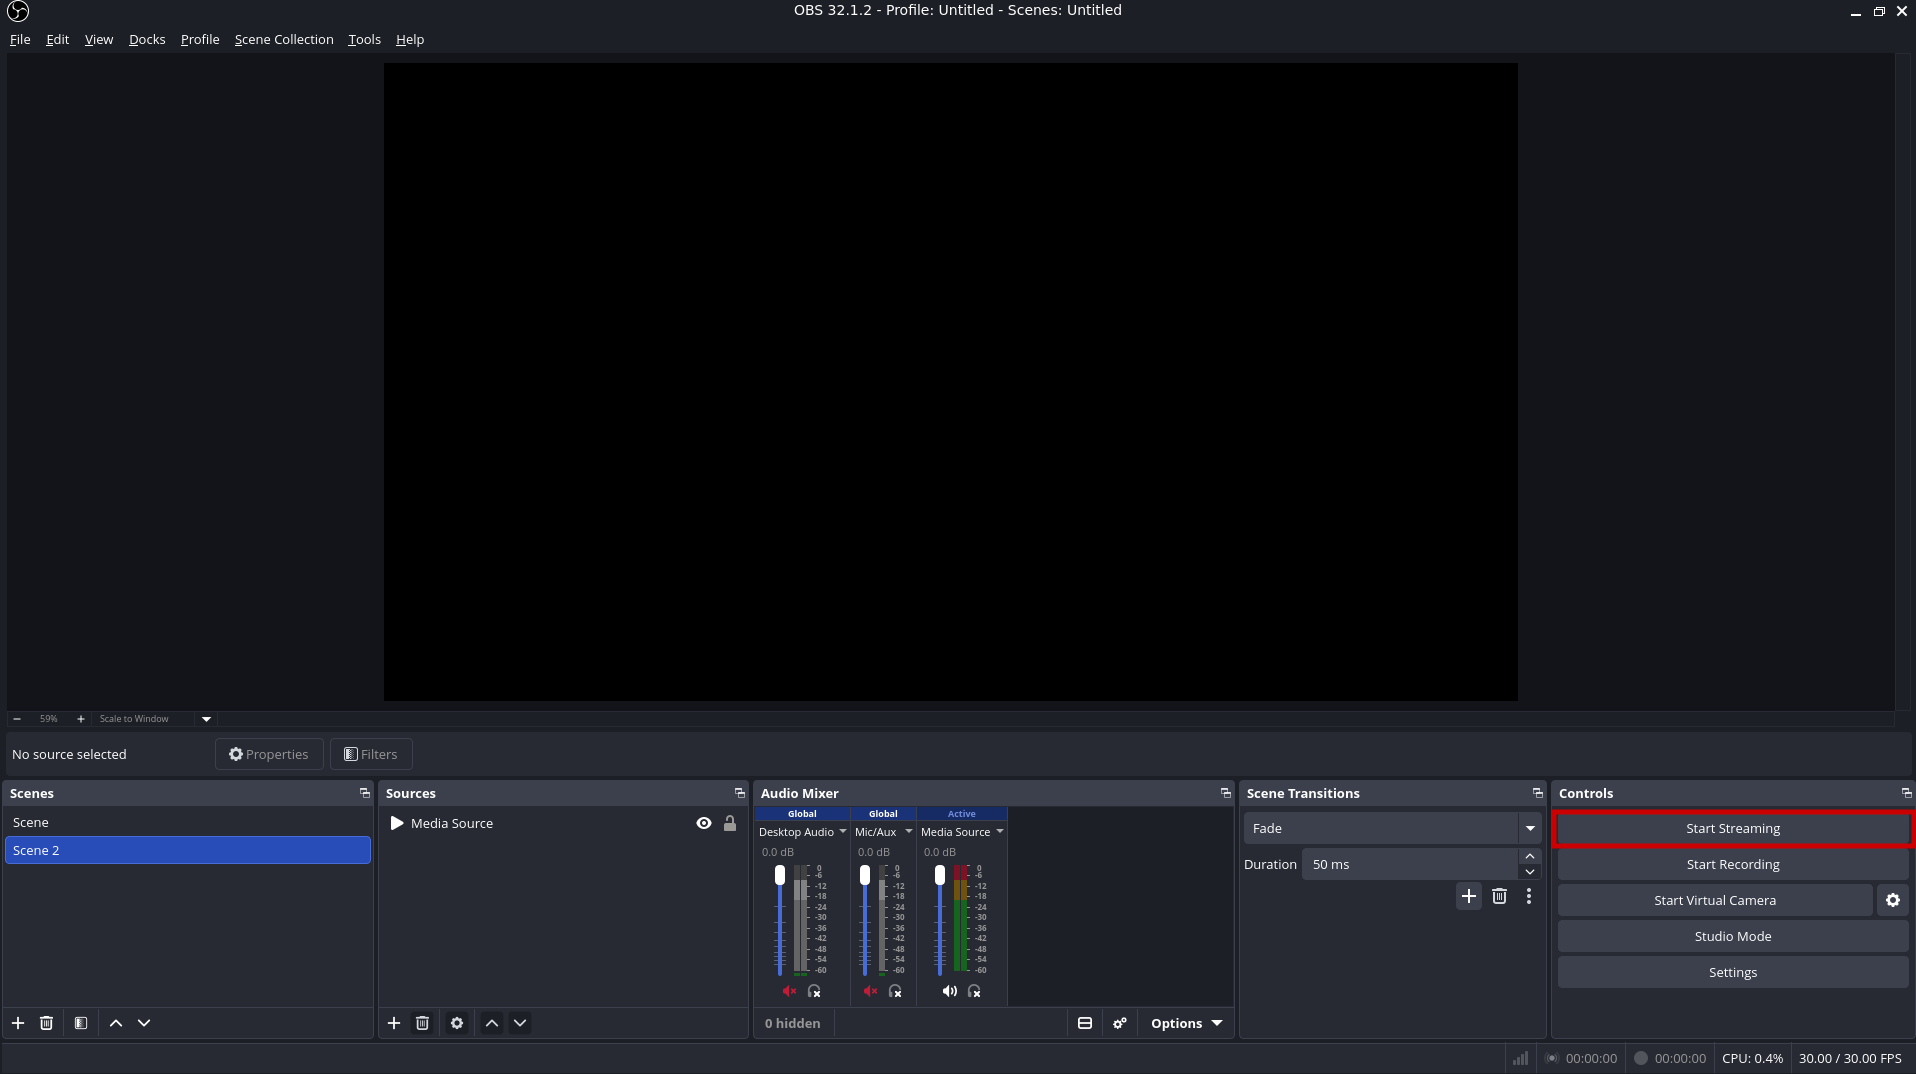Unmute Mic/Aux speaker icon
The width and height of the screenshot is (1916, 1074).
(x=870, y=991)
